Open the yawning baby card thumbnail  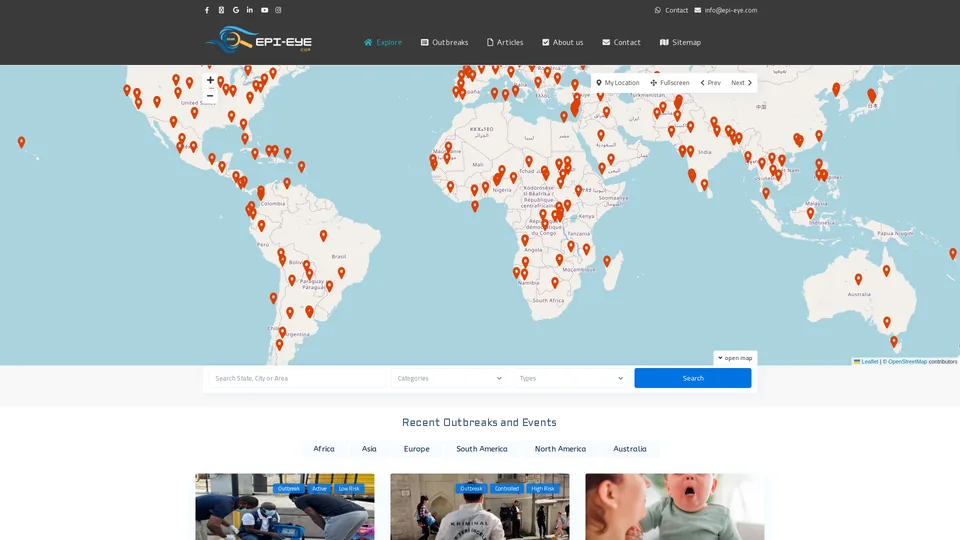675,506
